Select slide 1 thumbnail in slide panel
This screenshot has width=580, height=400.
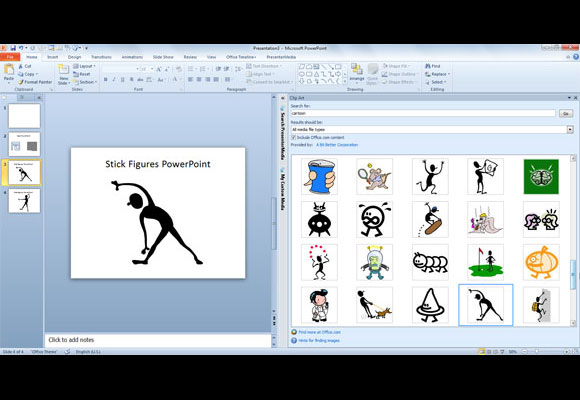point(24,116)
